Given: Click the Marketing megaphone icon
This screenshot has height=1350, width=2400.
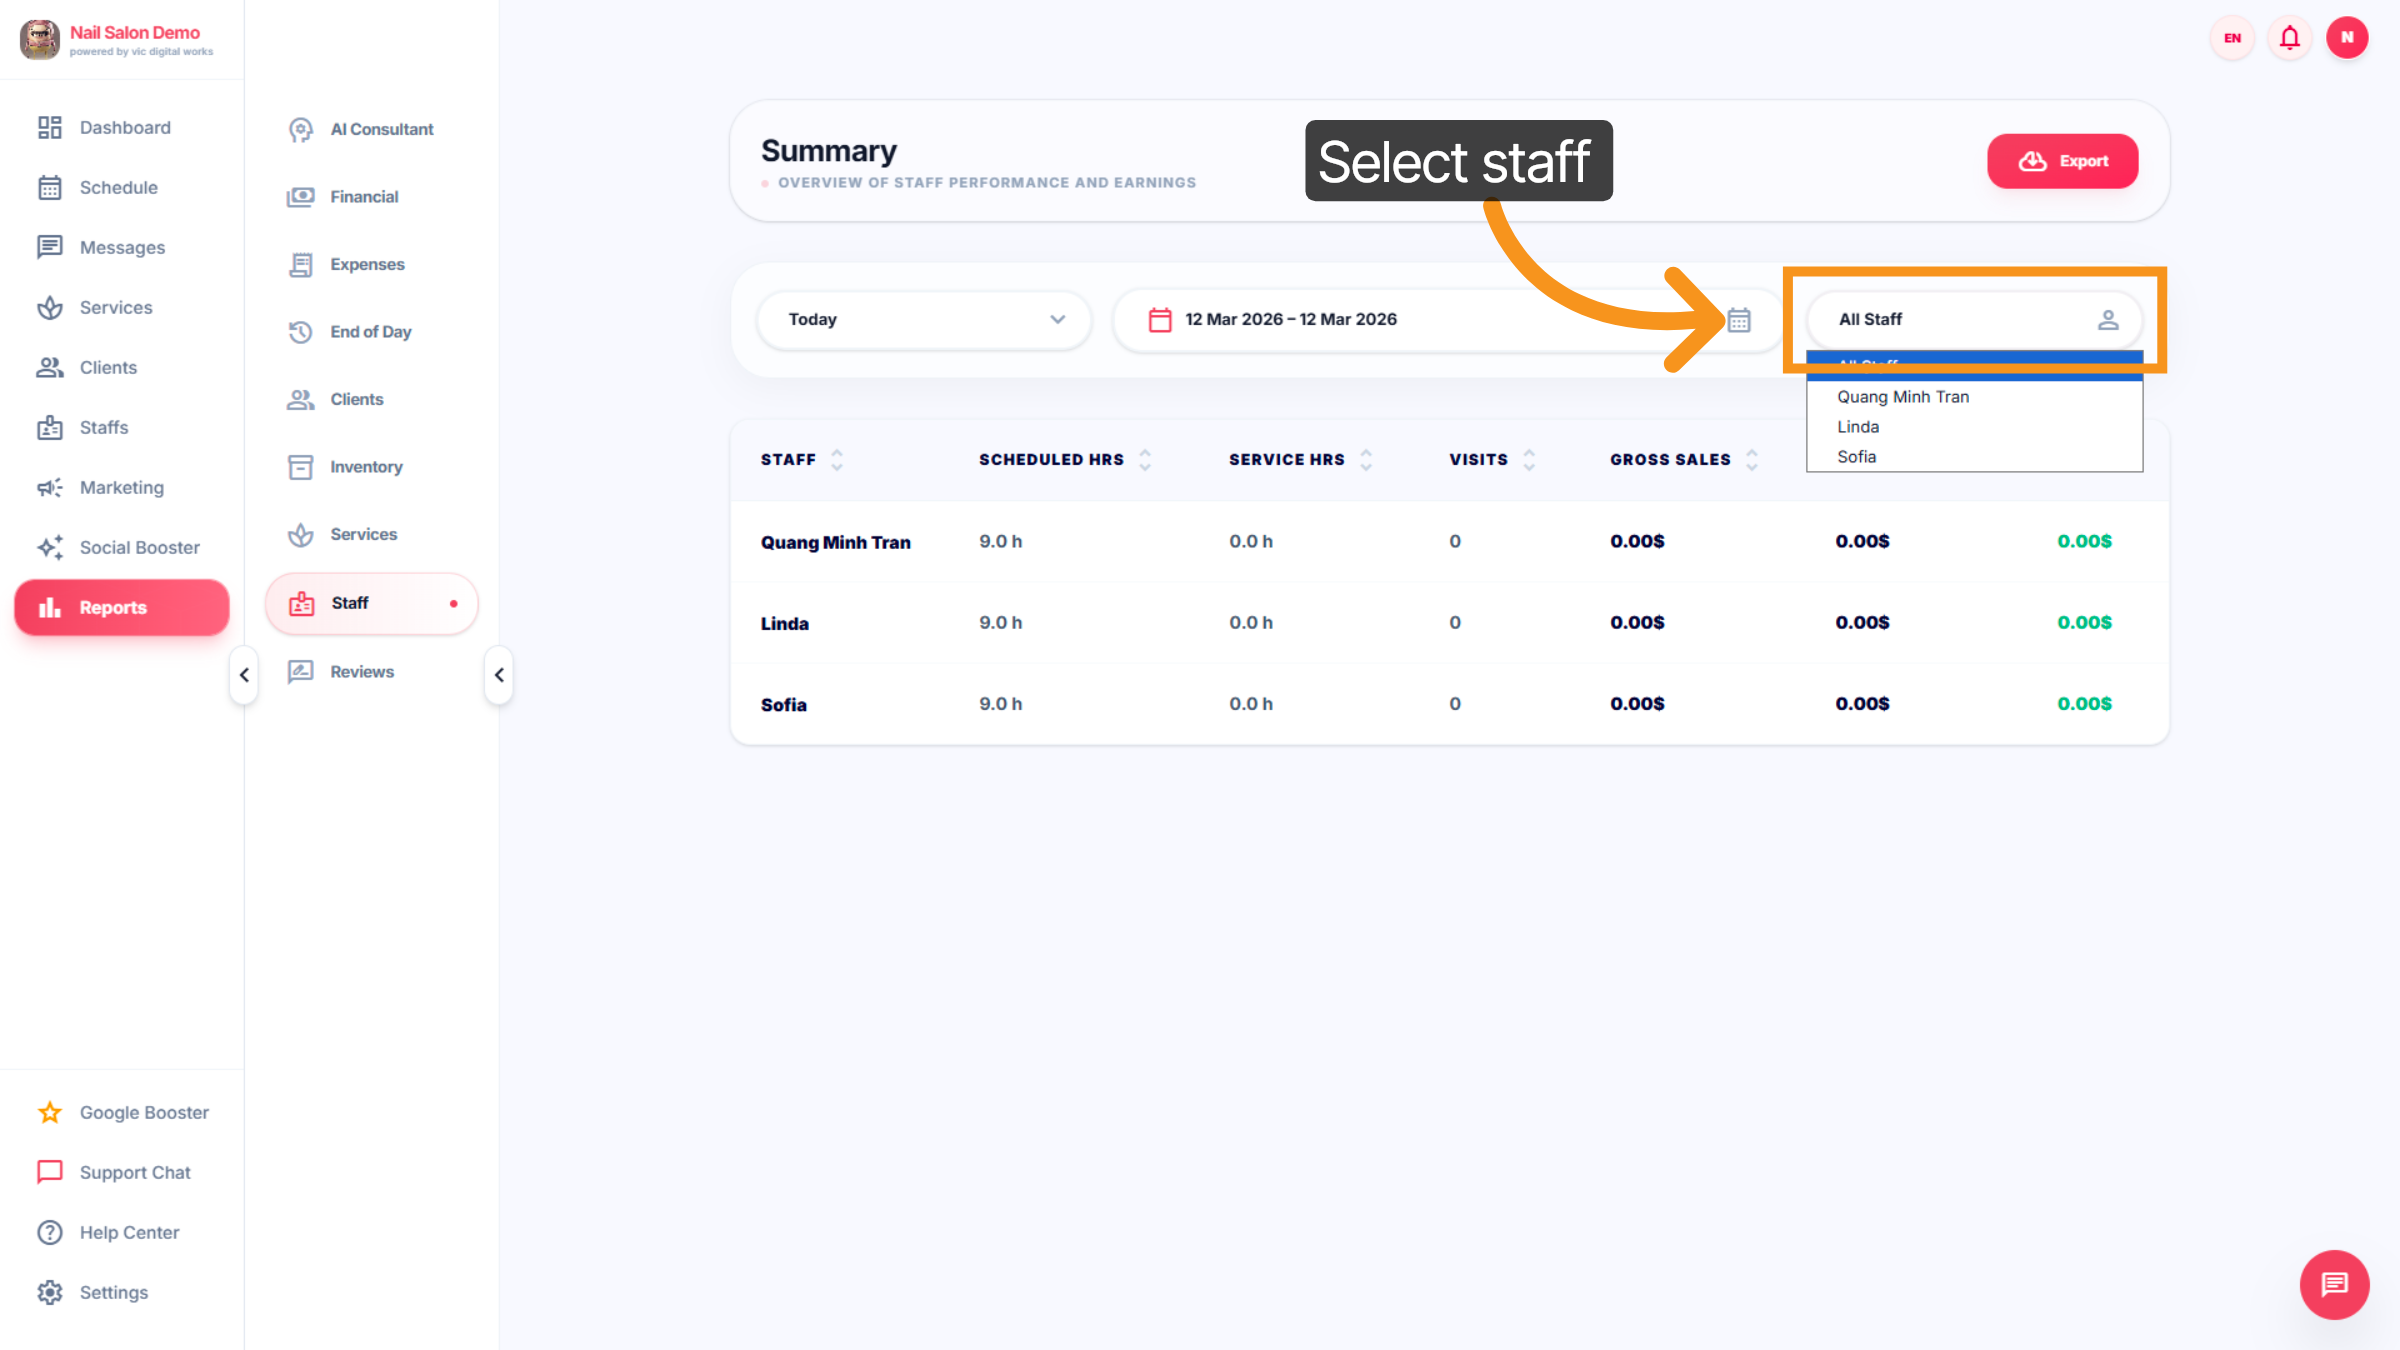Looking at the screenshot, I should click(x=50, y=487).
